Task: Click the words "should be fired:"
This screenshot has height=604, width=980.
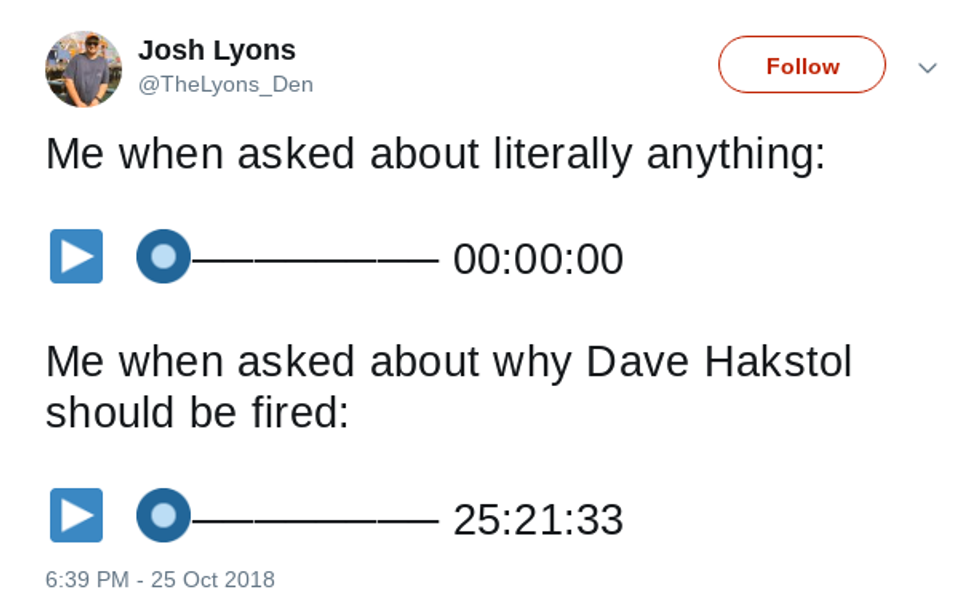Action: 197,412
